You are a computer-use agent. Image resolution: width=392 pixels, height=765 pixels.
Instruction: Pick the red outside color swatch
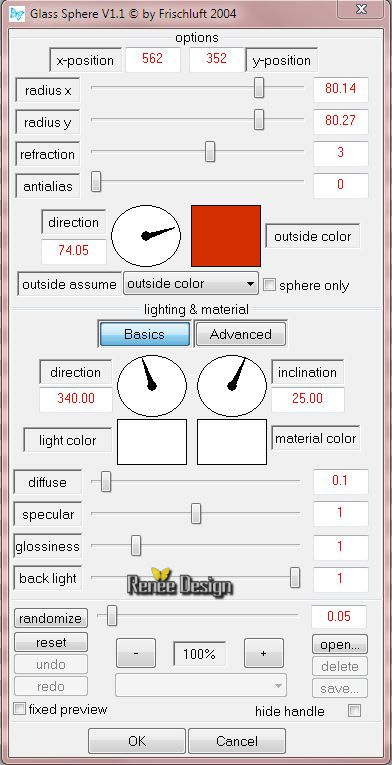pos(226,236)
